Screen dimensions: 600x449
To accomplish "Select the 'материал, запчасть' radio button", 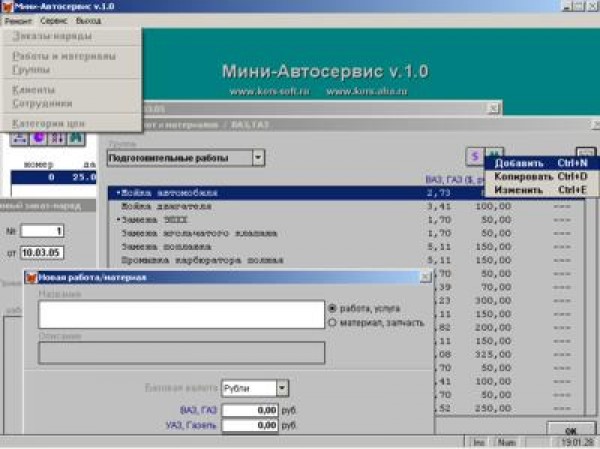I will tap(332, 322).
